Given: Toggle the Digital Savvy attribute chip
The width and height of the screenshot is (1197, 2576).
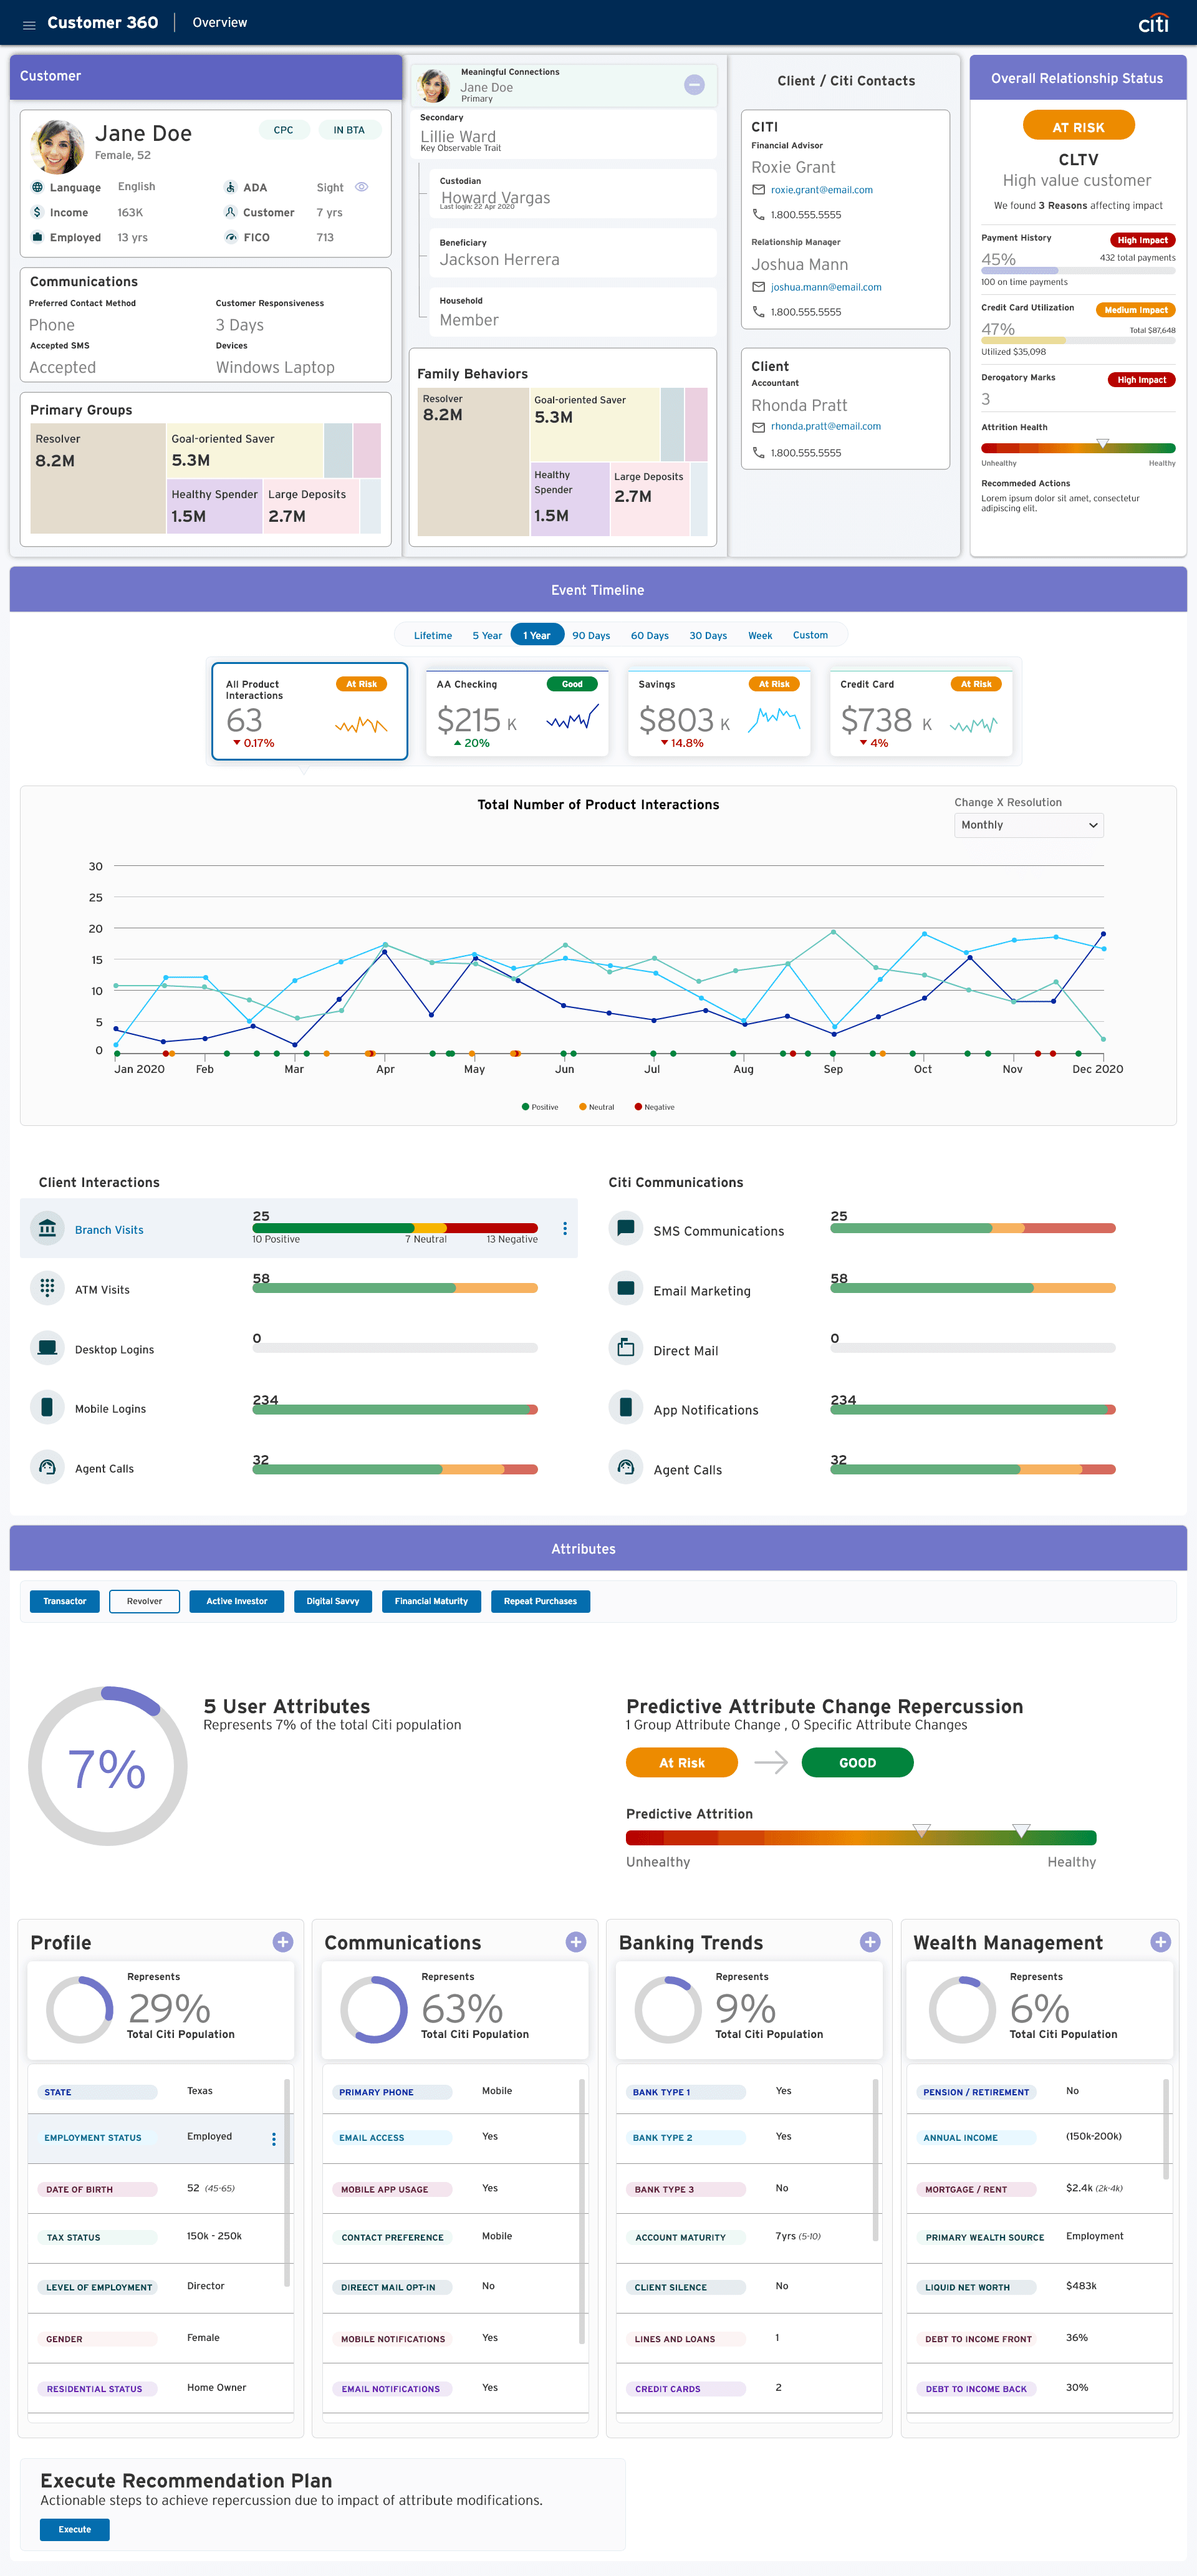Looking at the screenshot, I should (x=333, y=1601).
